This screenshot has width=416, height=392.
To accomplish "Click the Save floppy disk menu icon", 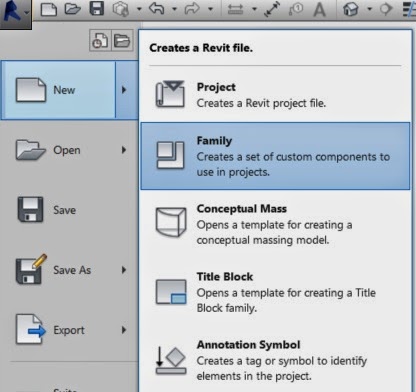I will (30, 210).
